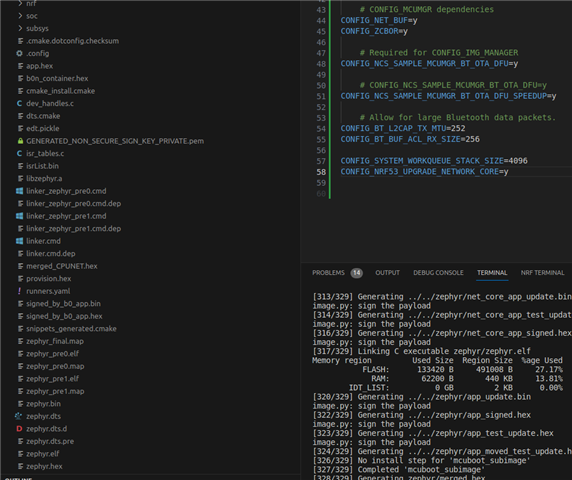Open zephyr_pre0.elf file
Image resolution: width=572 pixels, height=480 pixels.
52,353
